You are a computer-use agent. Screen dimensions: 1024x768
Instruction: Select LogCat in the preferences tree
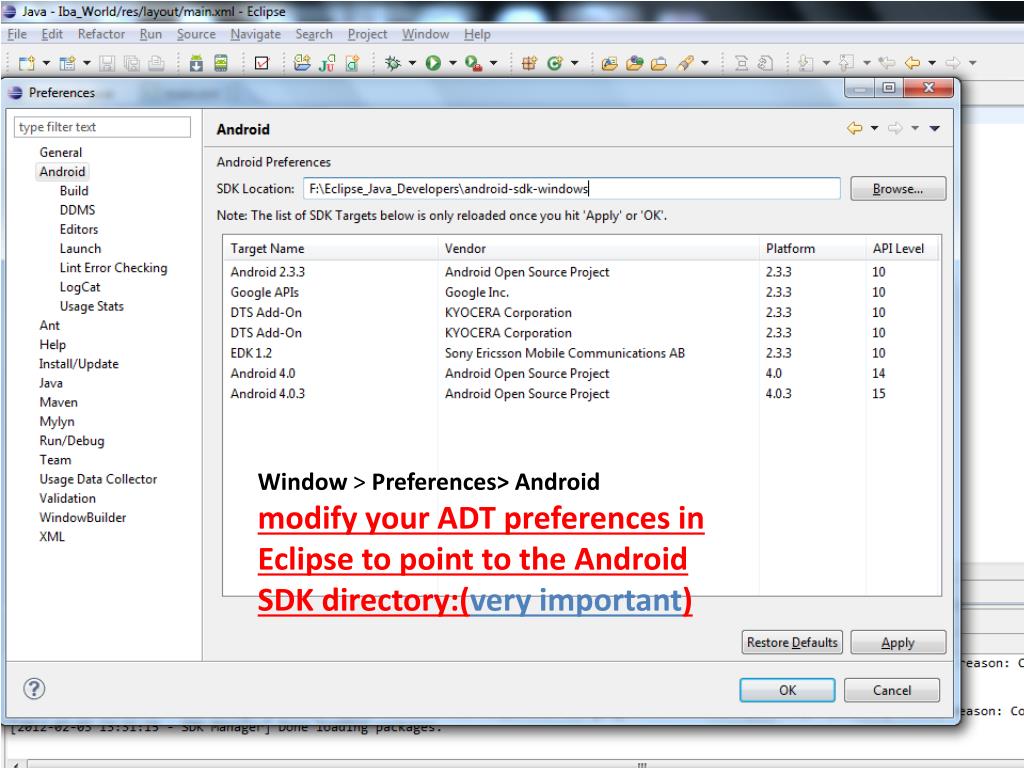[x=80, y=287]
